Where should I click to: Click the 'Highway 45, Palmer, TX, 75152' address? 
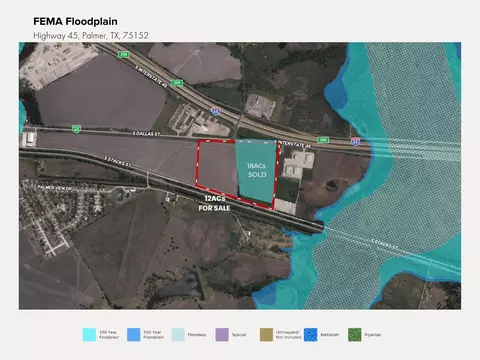(91, 36)
